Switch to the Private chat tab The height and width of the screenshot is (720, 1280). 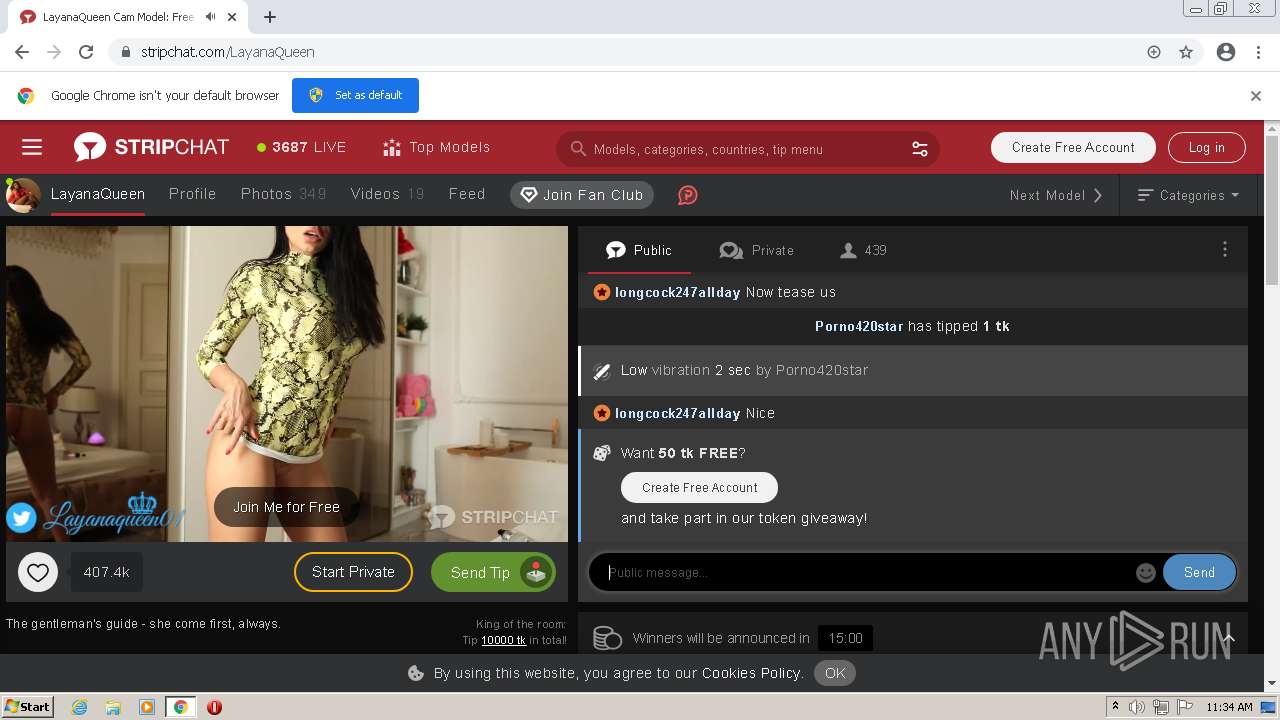(756, 250)
